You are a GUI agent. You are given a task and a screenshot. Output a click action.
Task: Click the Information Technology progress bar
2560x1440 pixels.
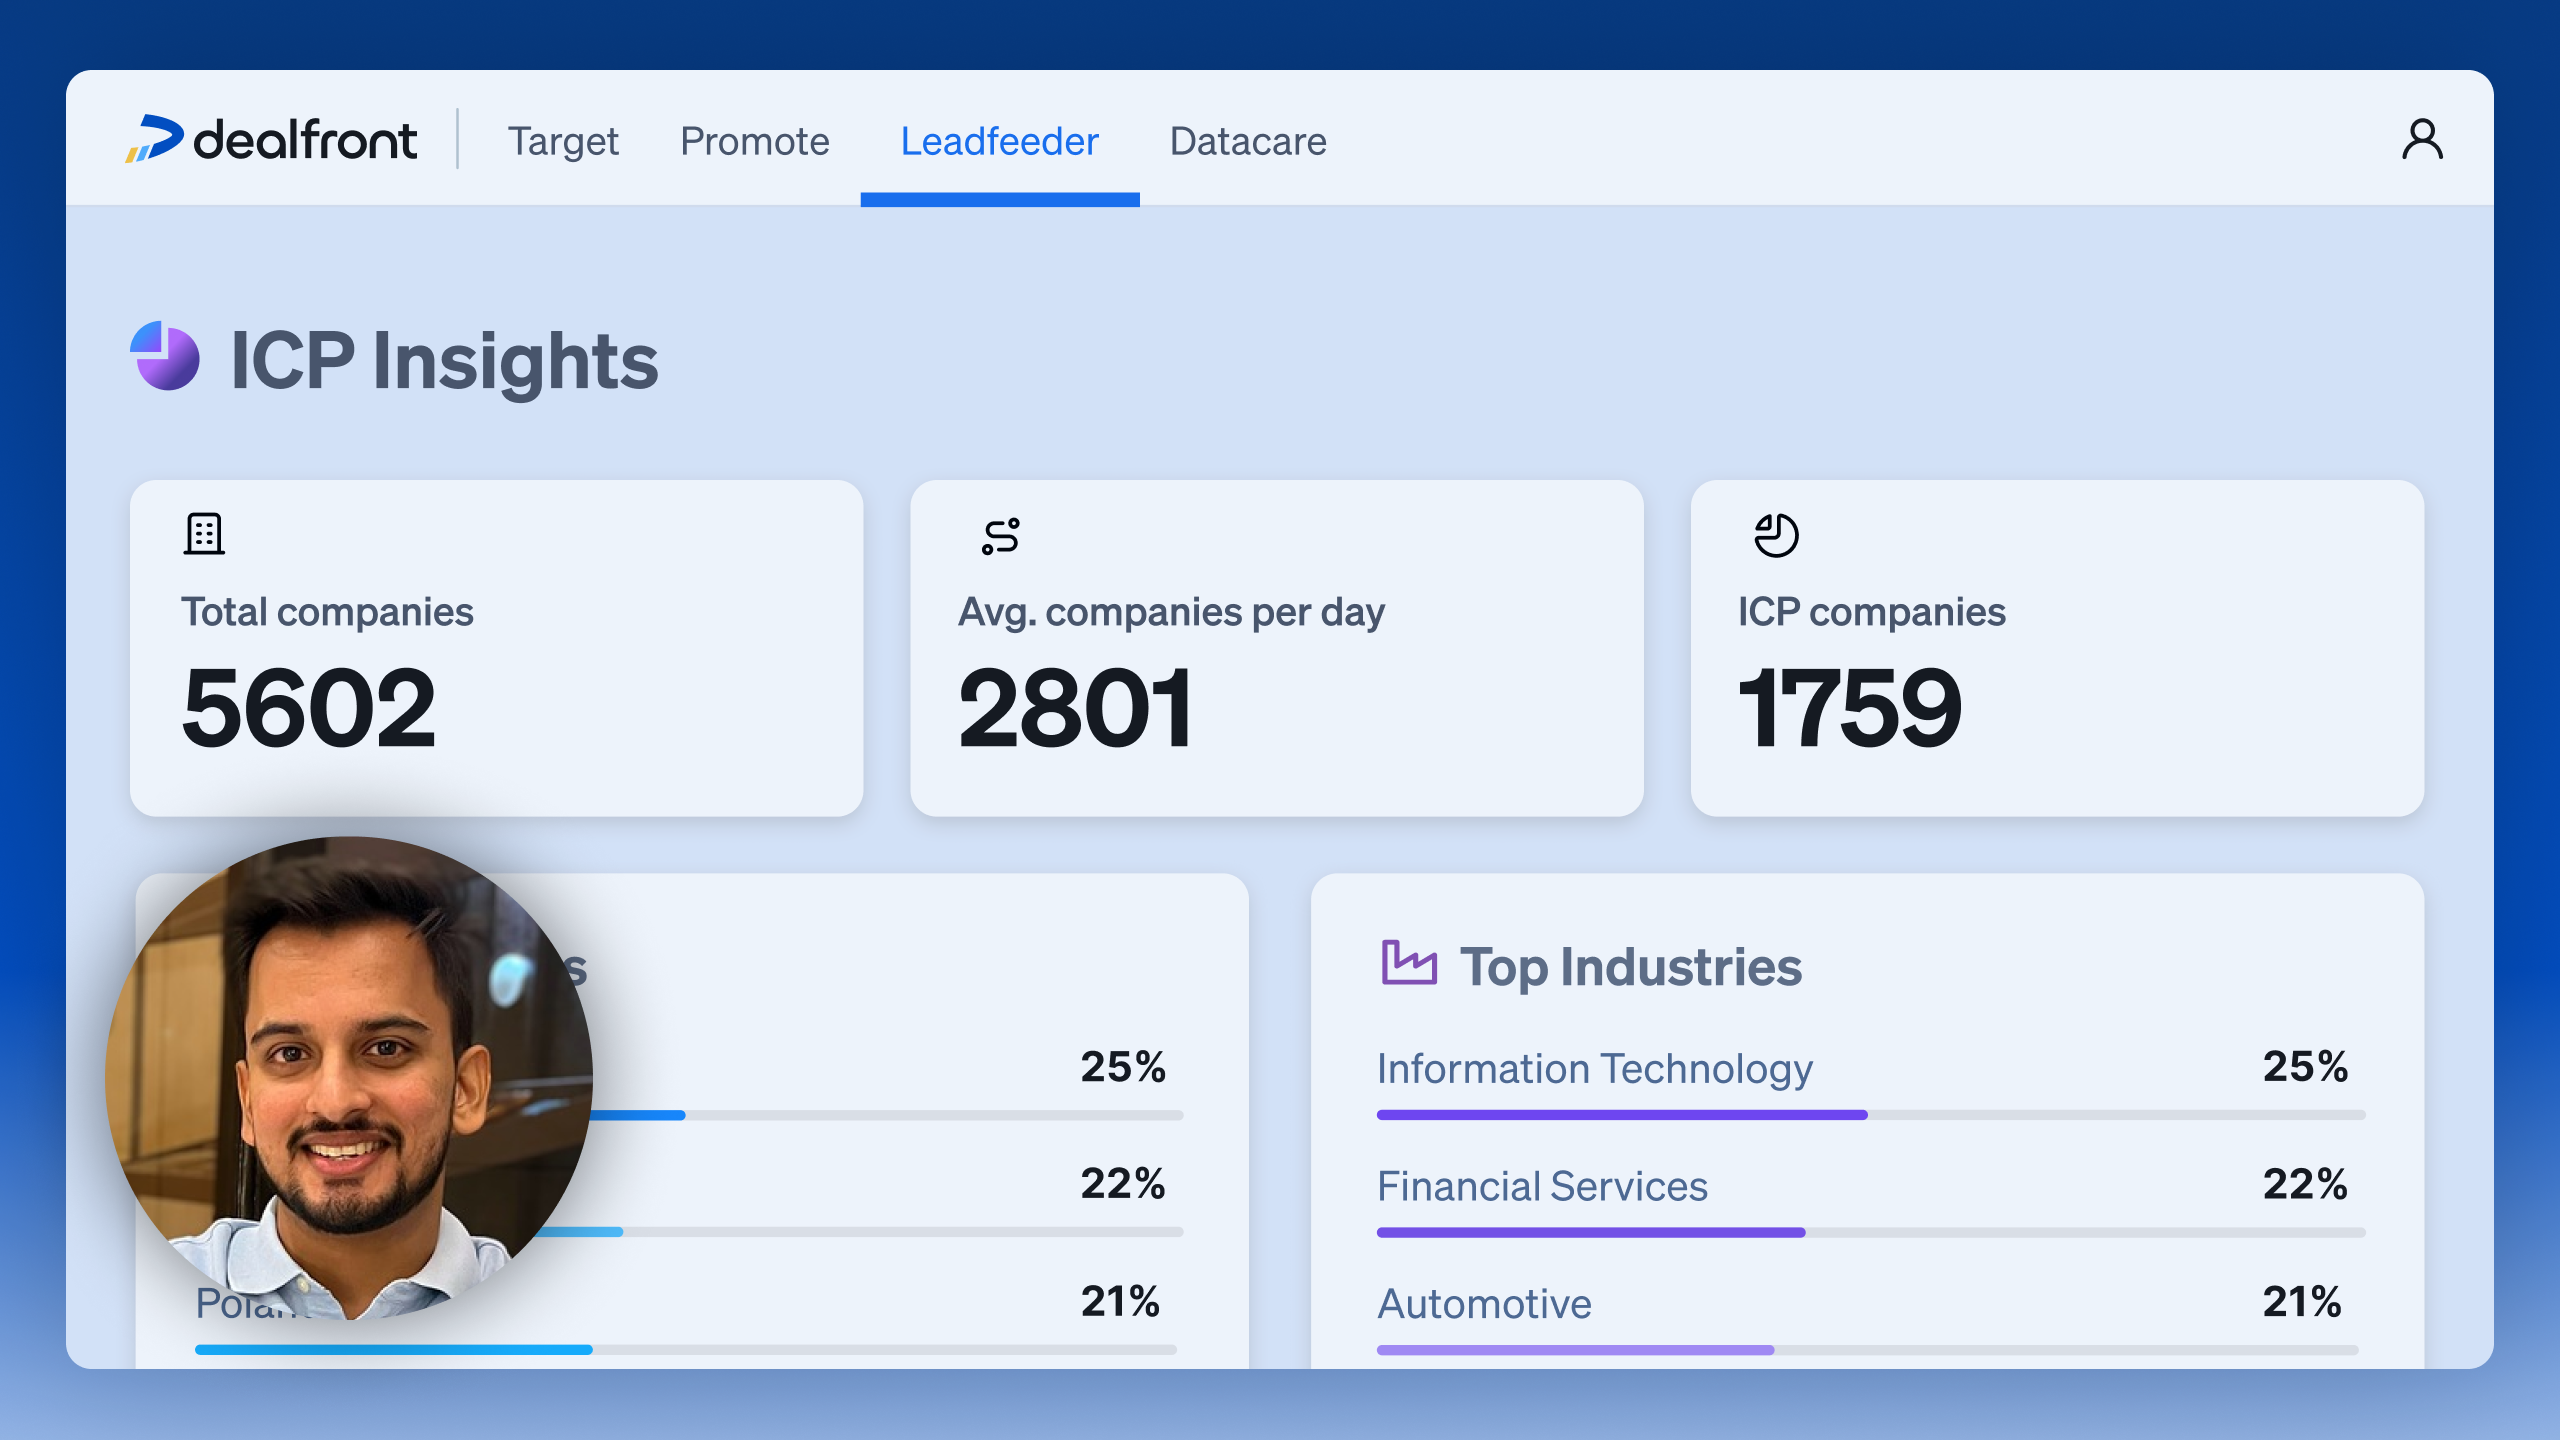(1620, 1115)
